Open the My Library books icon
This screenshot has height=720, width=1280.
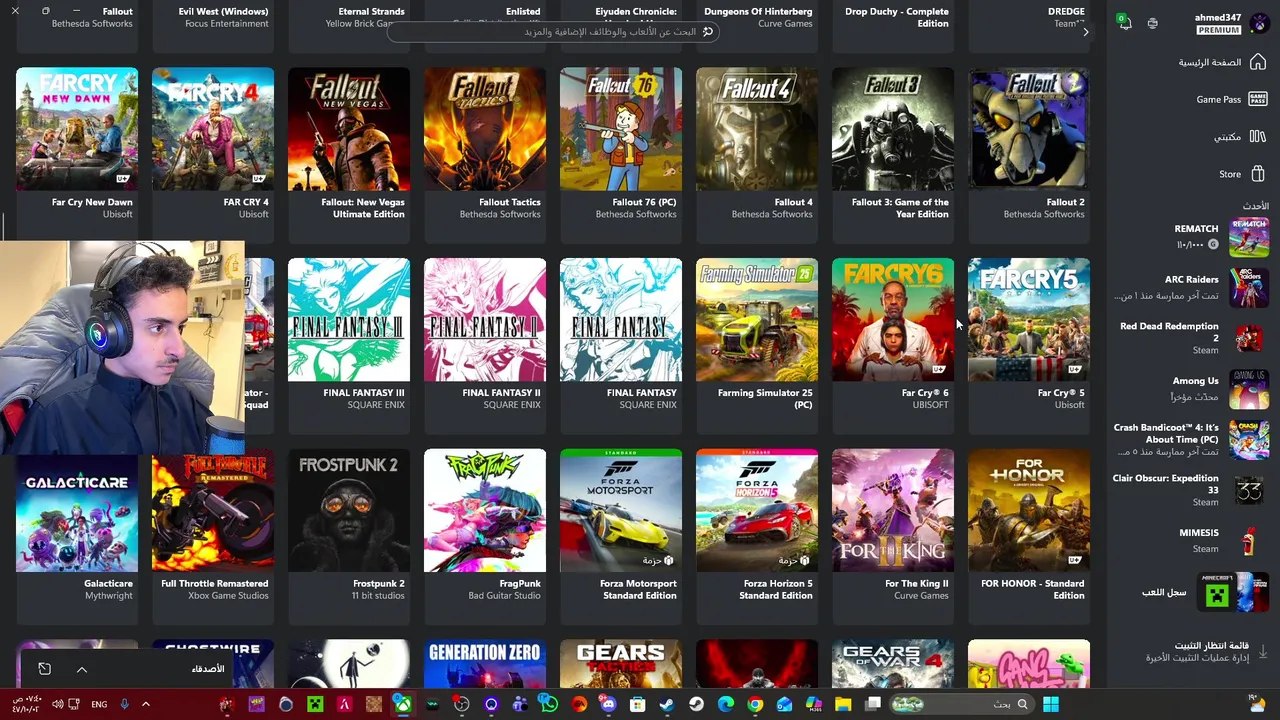[1258, 136]
